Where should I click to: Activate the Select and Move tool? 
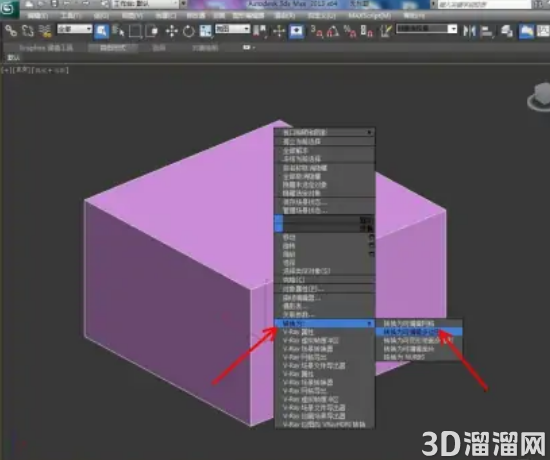point(172,31)
